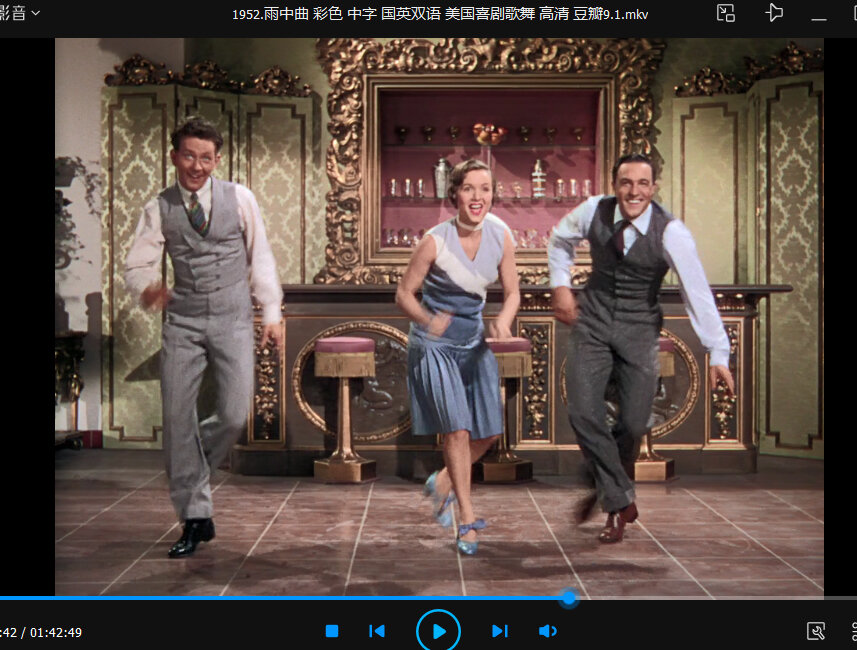The width and height of the screenshot is (857, 650).
Task: Minimize the video player window
Action: 819,19
